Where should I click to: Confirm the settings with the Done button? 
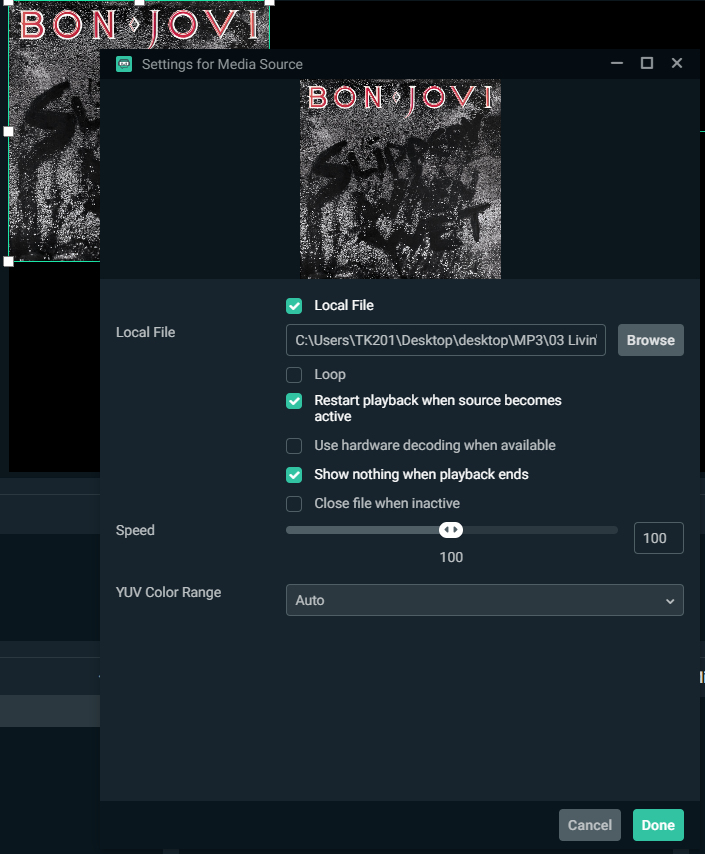[x=658, y=825]
